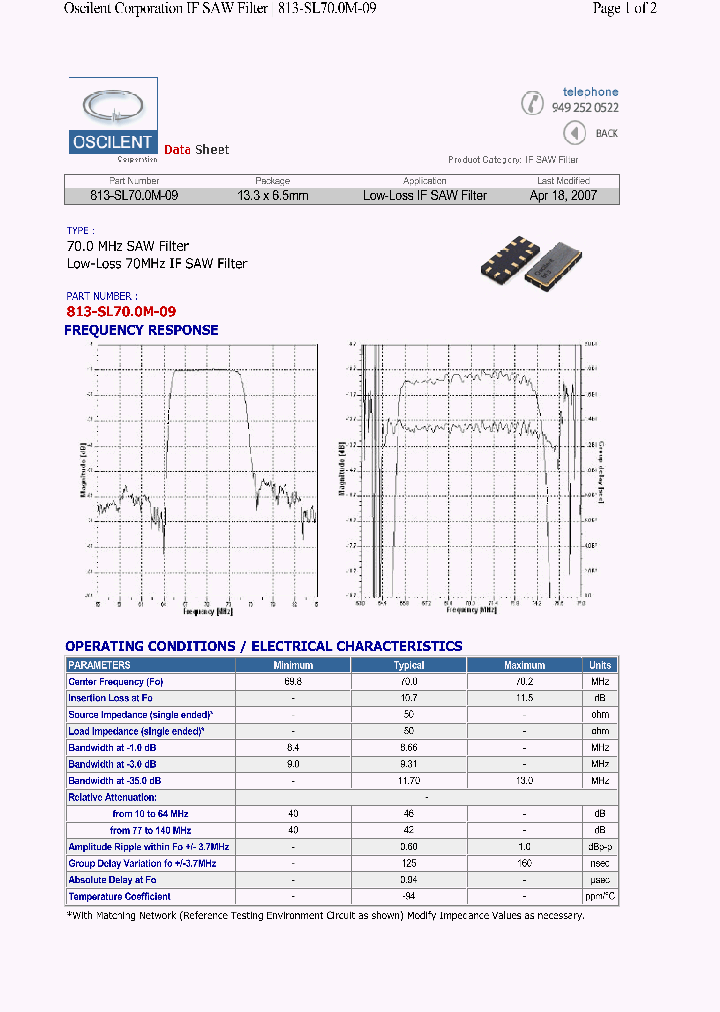Screen dimensions: 720x1012
Task: Click the 69.8 minimum center frequency value
Action: point(293,682)
